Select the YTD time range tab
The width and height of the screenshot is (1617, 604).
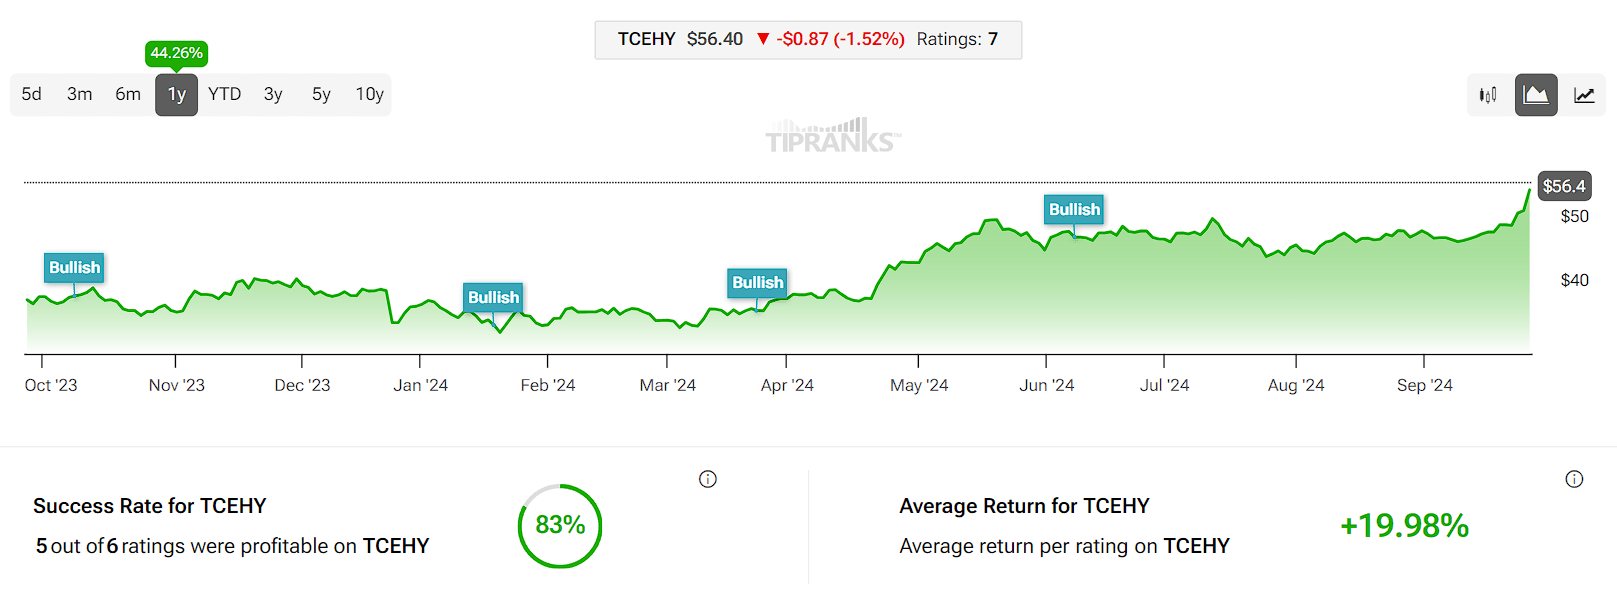(x=225, y=94)
